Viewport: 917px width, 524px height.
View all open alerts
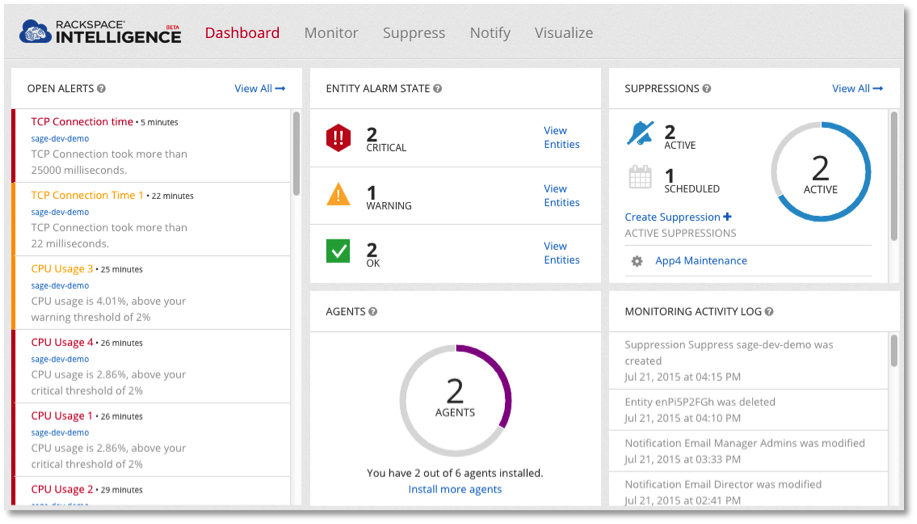pyautogui.click(x=260, y=88)
